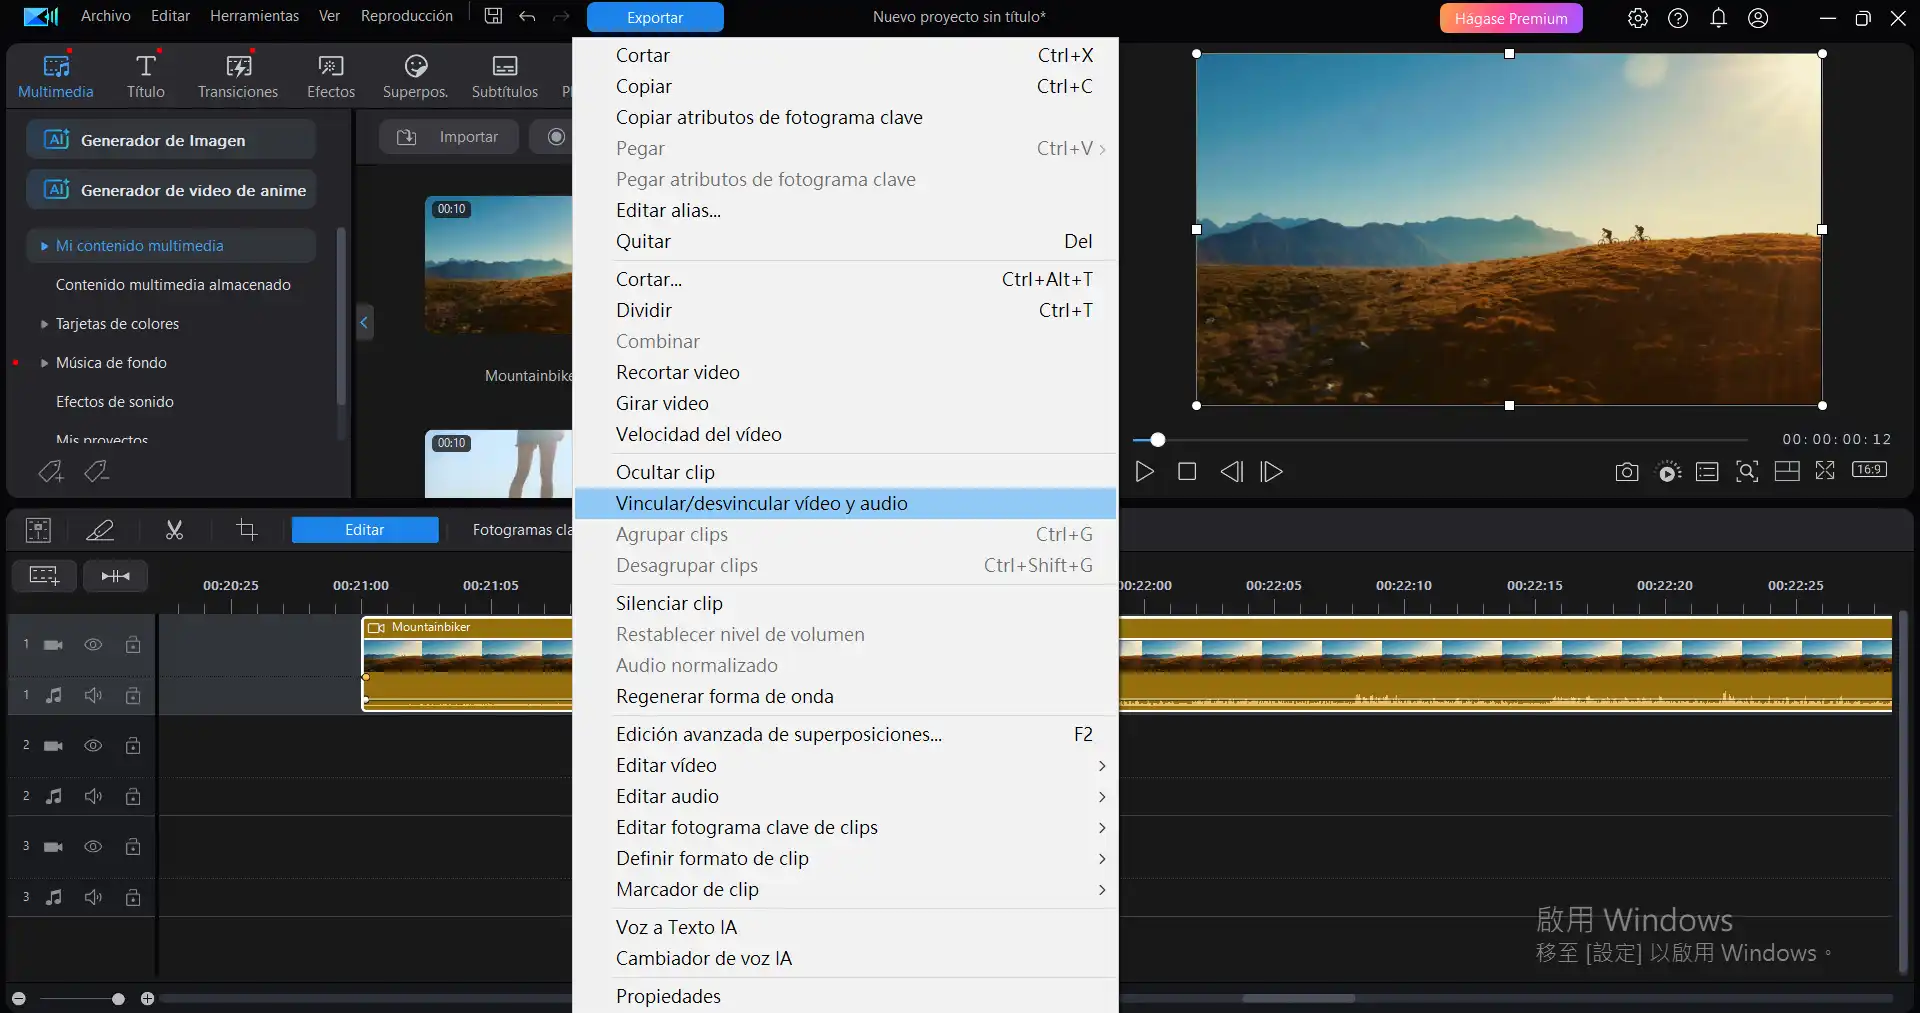Click the save project icon
Image resolution: width=1920 pixels, height=1013 pixels.
pos(493,16)
